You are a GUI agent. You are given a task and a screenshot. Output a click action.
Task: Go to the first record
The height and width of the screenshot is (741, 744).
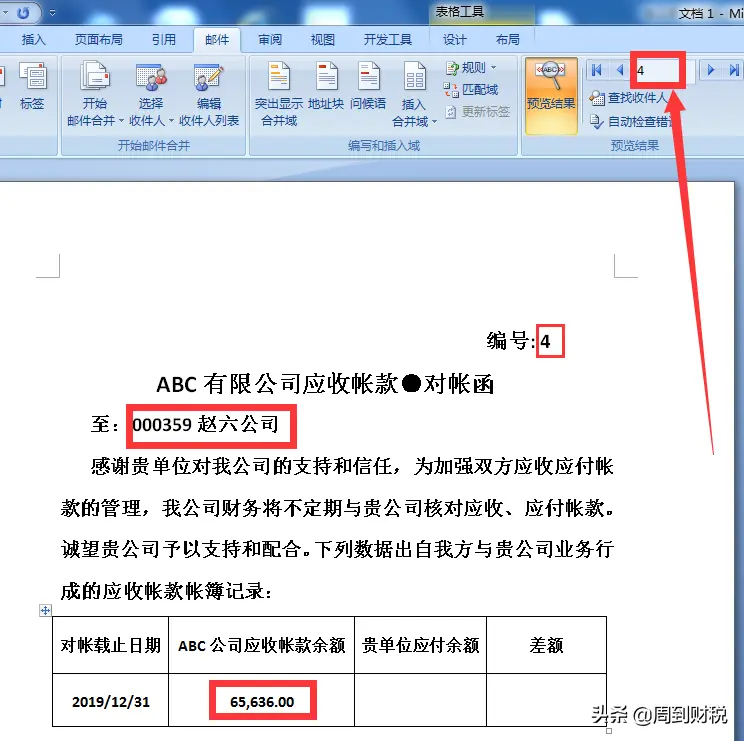click(597, 70)
